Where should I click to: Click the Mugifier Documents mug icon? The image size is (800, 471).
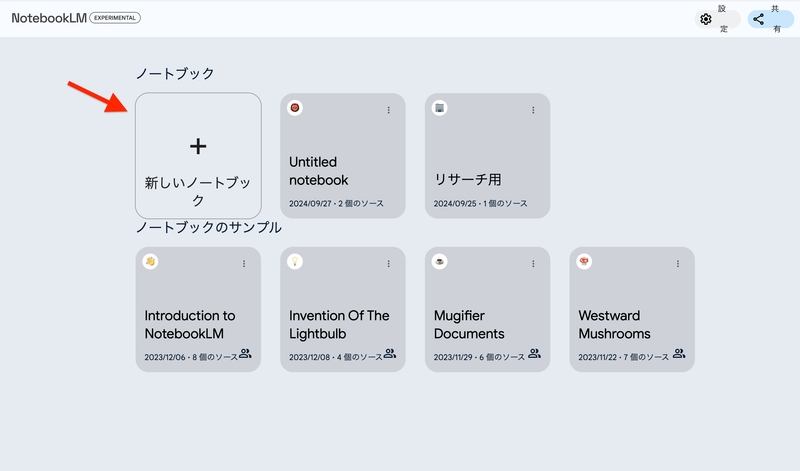point(440,262)
